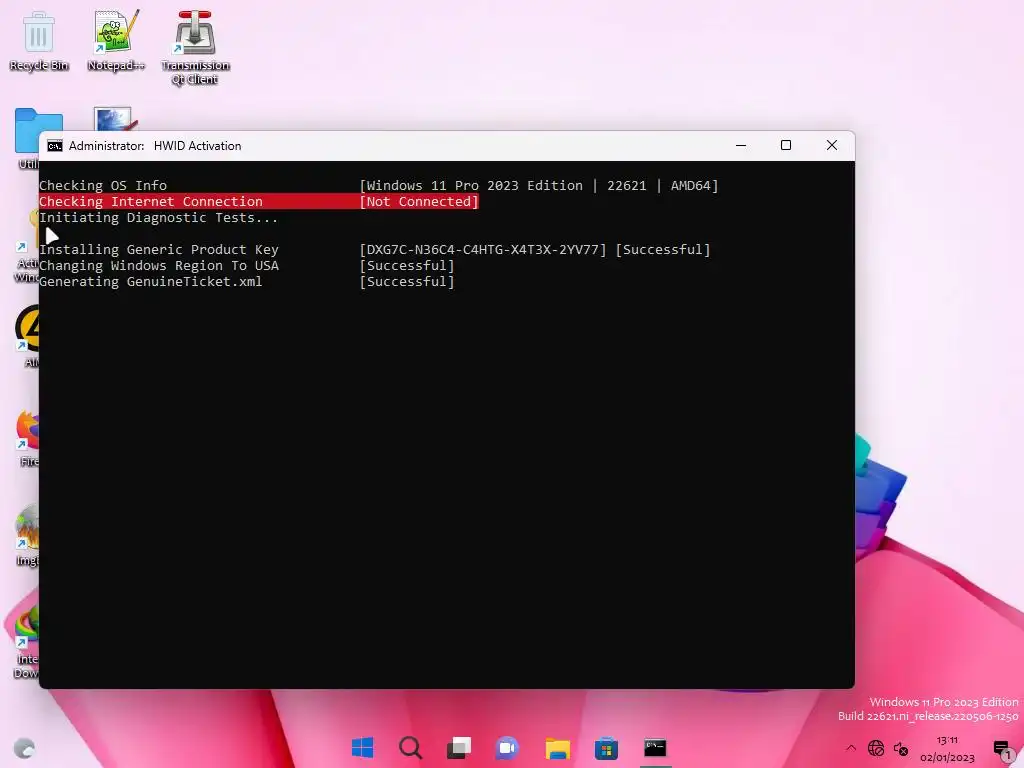Show hidden system tray icons
The width and height of the screenshot is (1024, 768).
[850, 748]
